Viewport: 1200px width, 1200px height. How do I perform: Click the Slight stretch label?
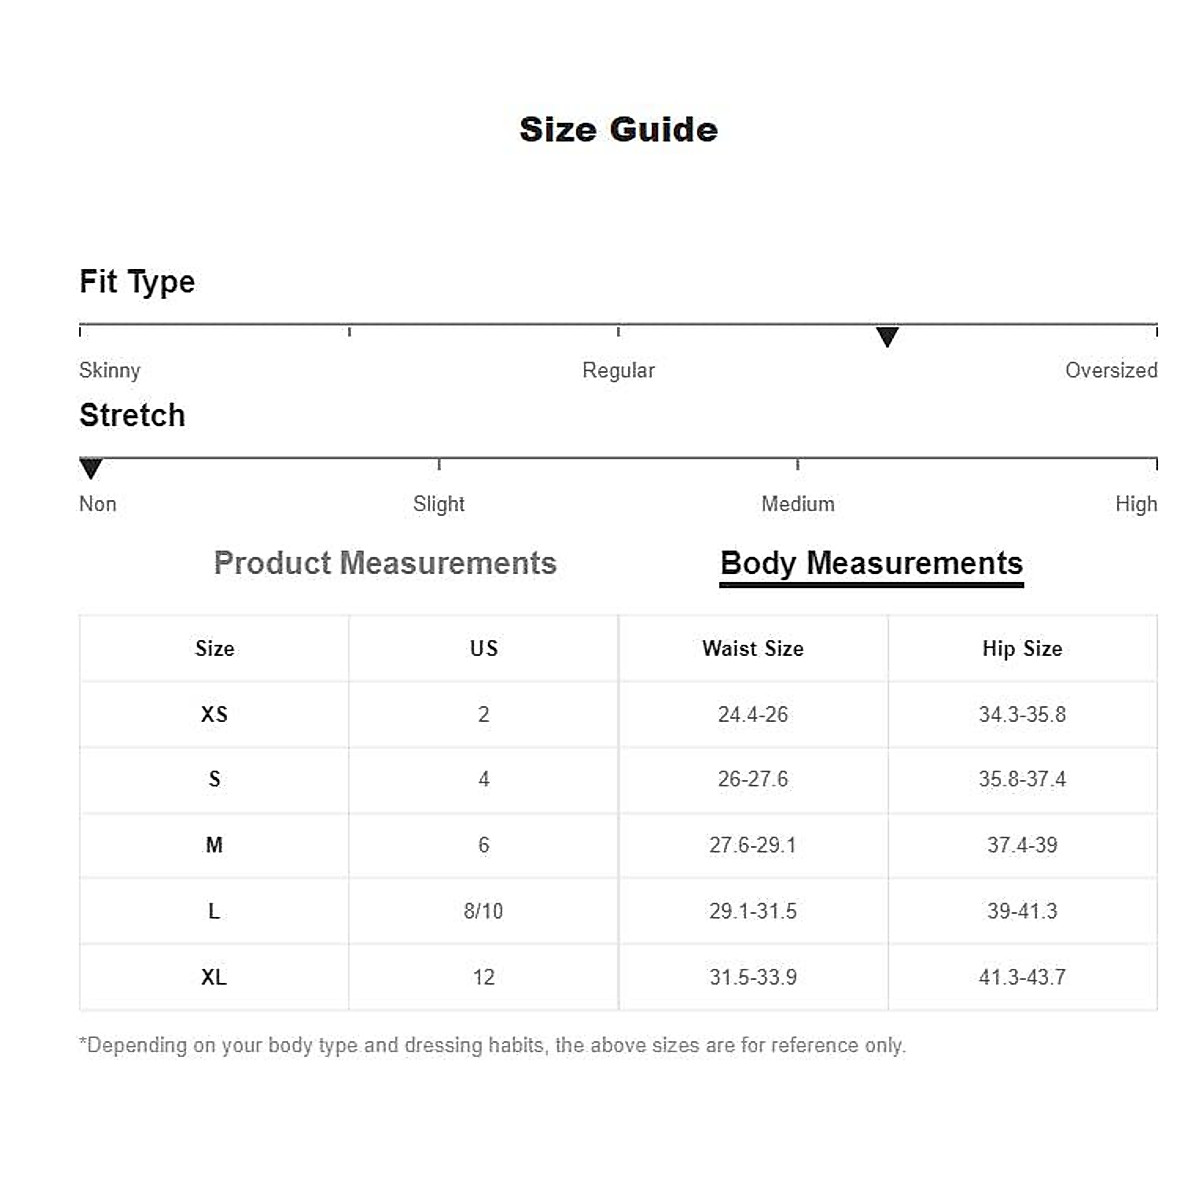click(x=439, y=504)
